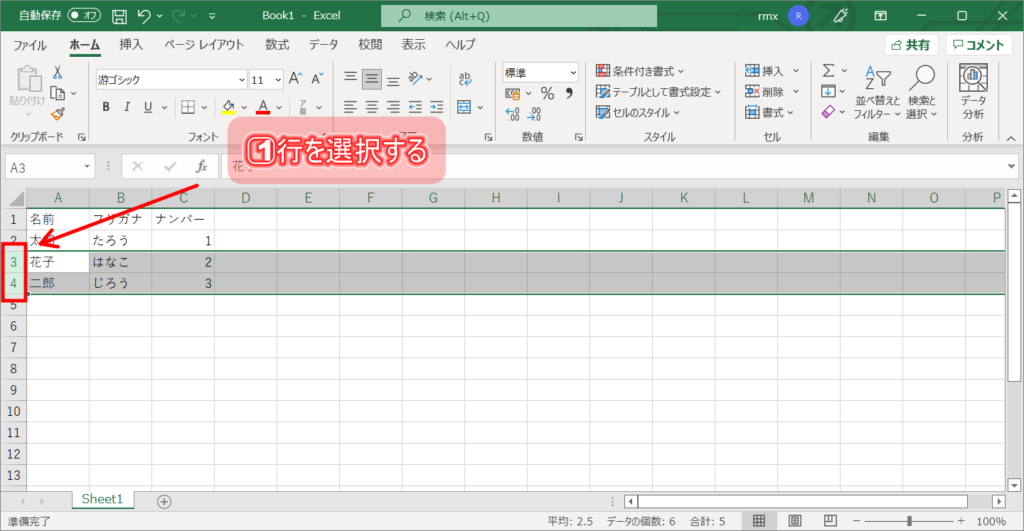1024x531 pixels.
Task: Click the zoom slider in status bar
Action: click(x=908, y=521)
